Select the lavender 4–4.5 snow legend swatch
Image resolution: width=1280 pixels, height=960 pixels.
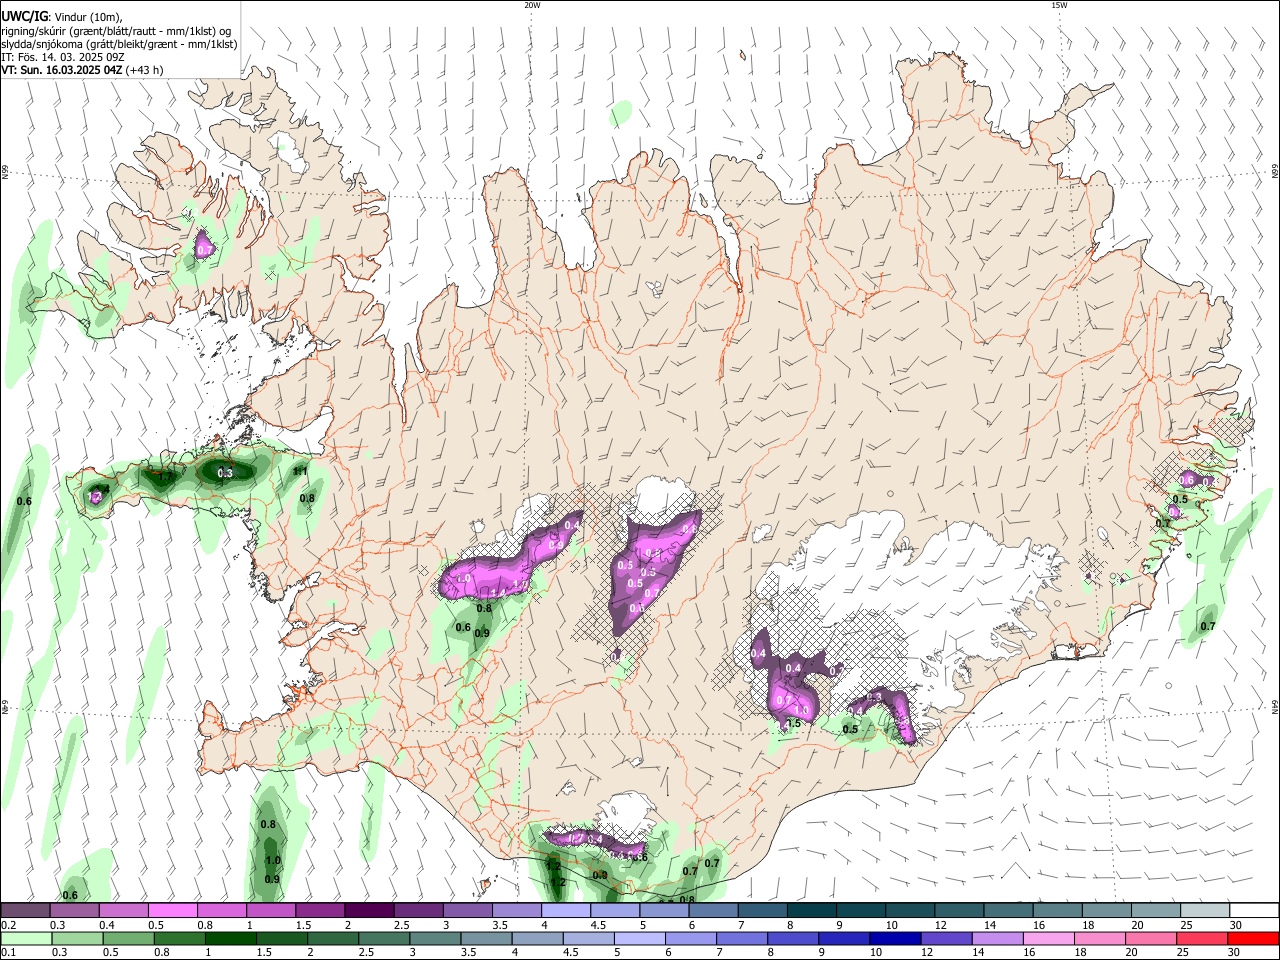pyautogui.click(x=567, y=910)
